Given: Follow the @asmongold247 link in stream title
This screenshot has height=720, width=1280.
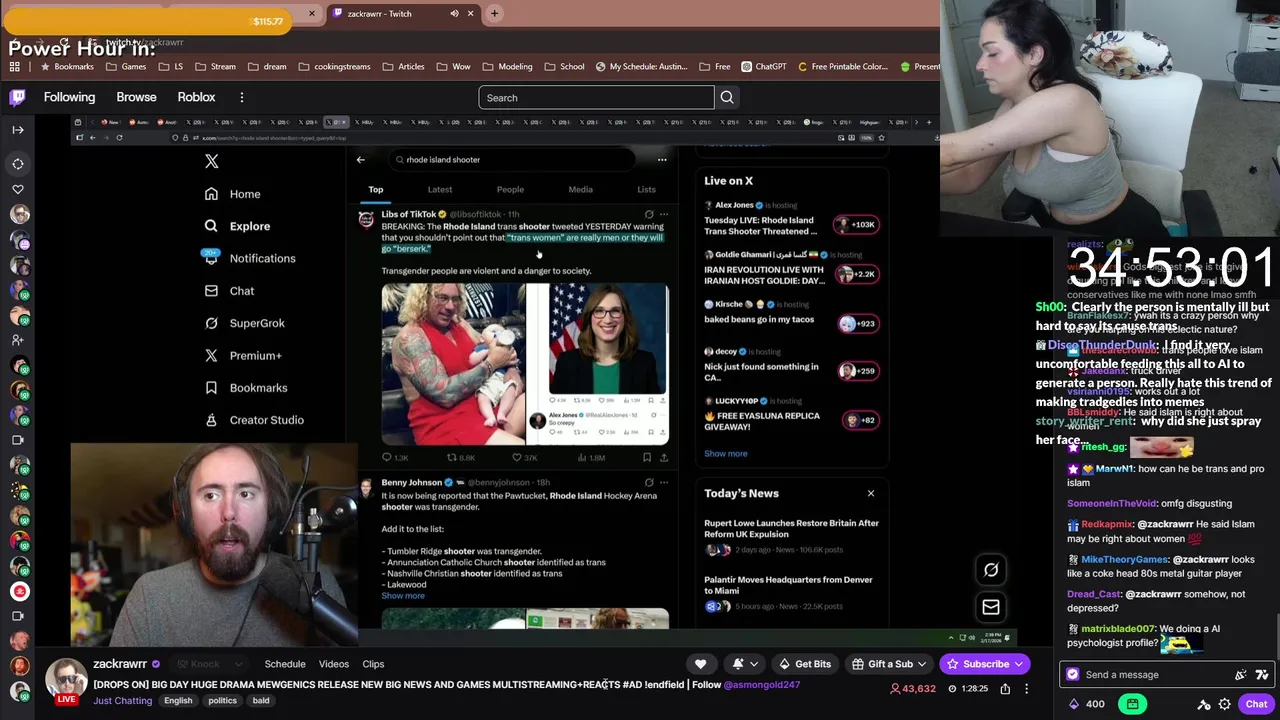Looking at the screenshot, I should coord(761,685).
